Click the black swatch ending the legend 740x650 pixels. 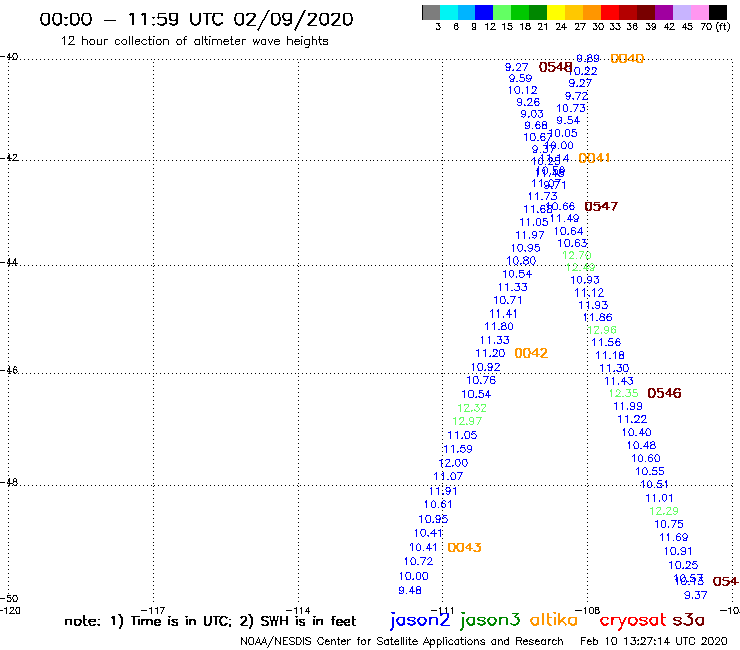(x=718, y=12)
